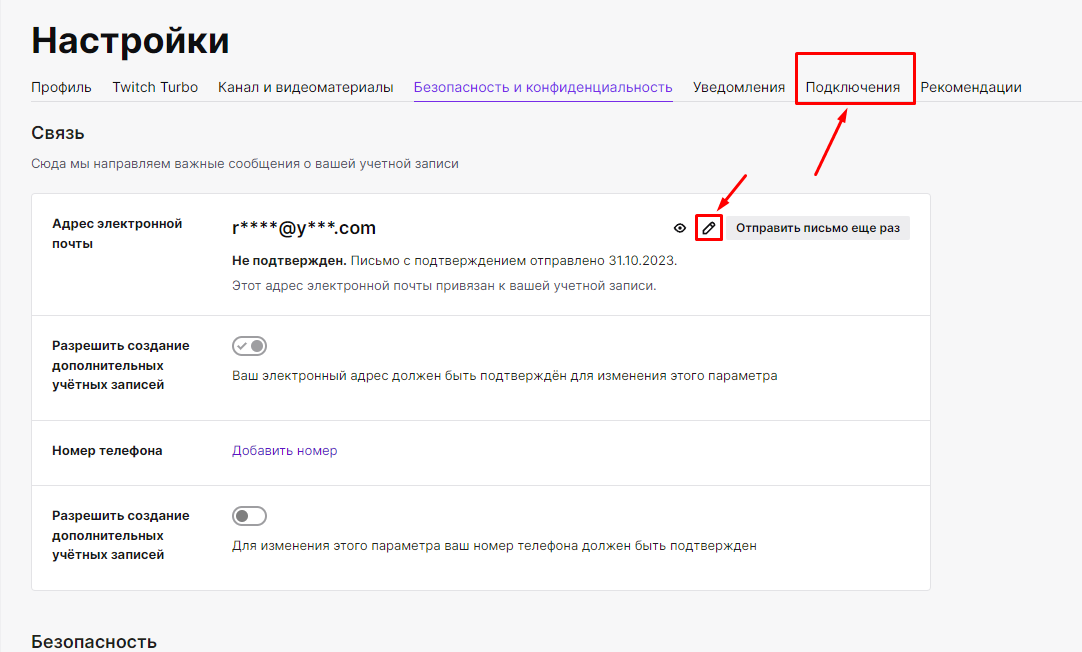Screen dimensions: 1082x652
Task: Switch to the 'Подключения' tab
Action: click(x=853, y=87)
